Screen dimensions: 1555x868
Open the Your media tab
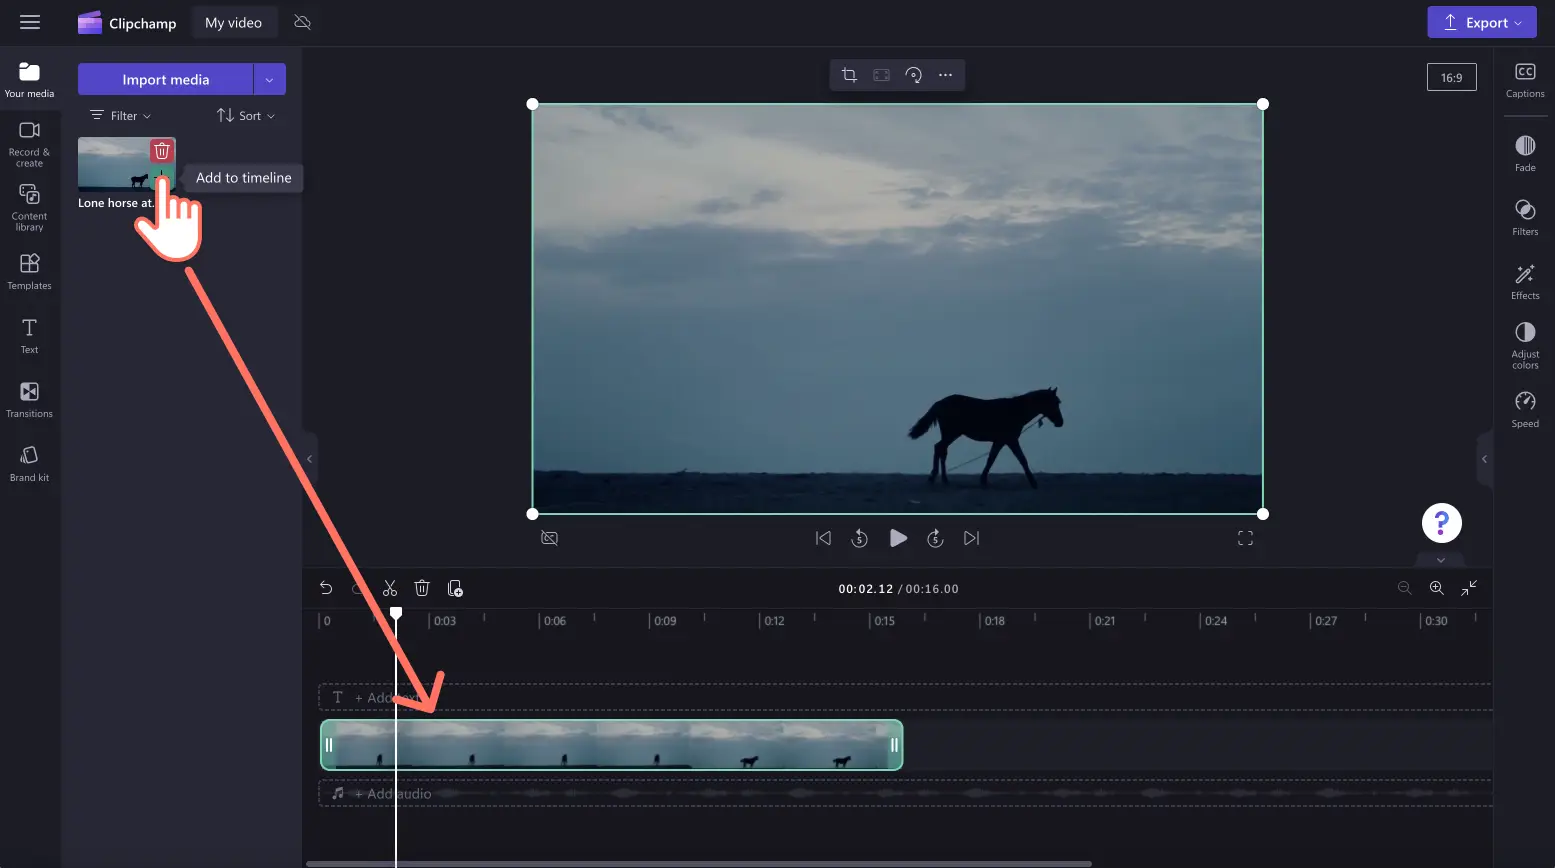[x=29, y=80]
